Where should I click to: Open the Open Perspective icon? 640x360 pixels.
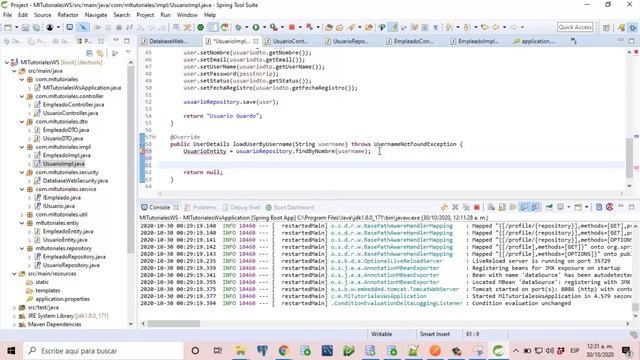606,27
